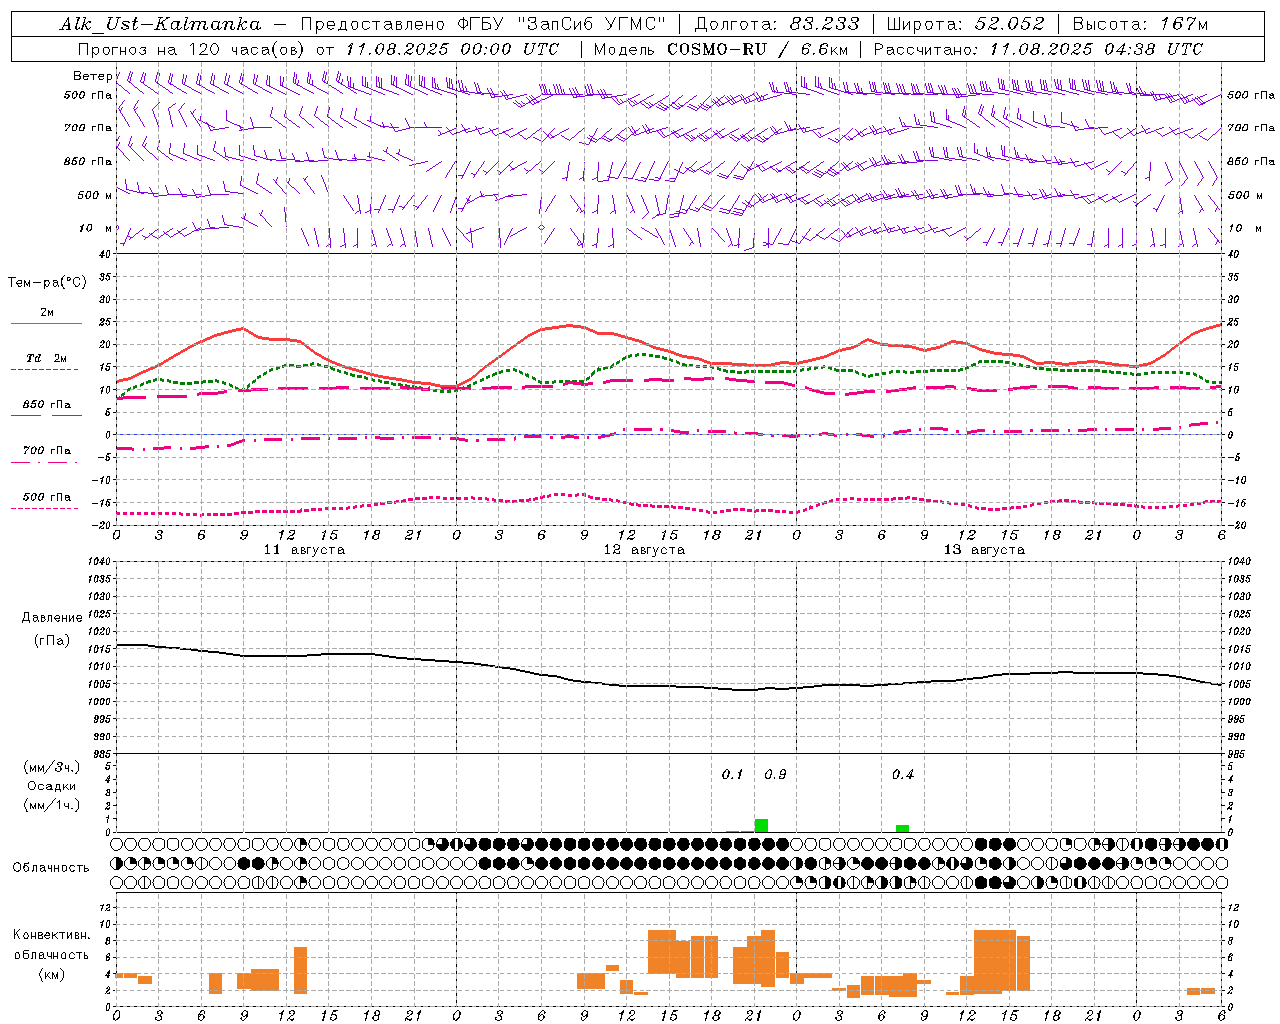The width and height of the screenshot is (1280, 1024).
Task: Click the model name COSMO-RU / 6.6км
Action: (758, 49)
